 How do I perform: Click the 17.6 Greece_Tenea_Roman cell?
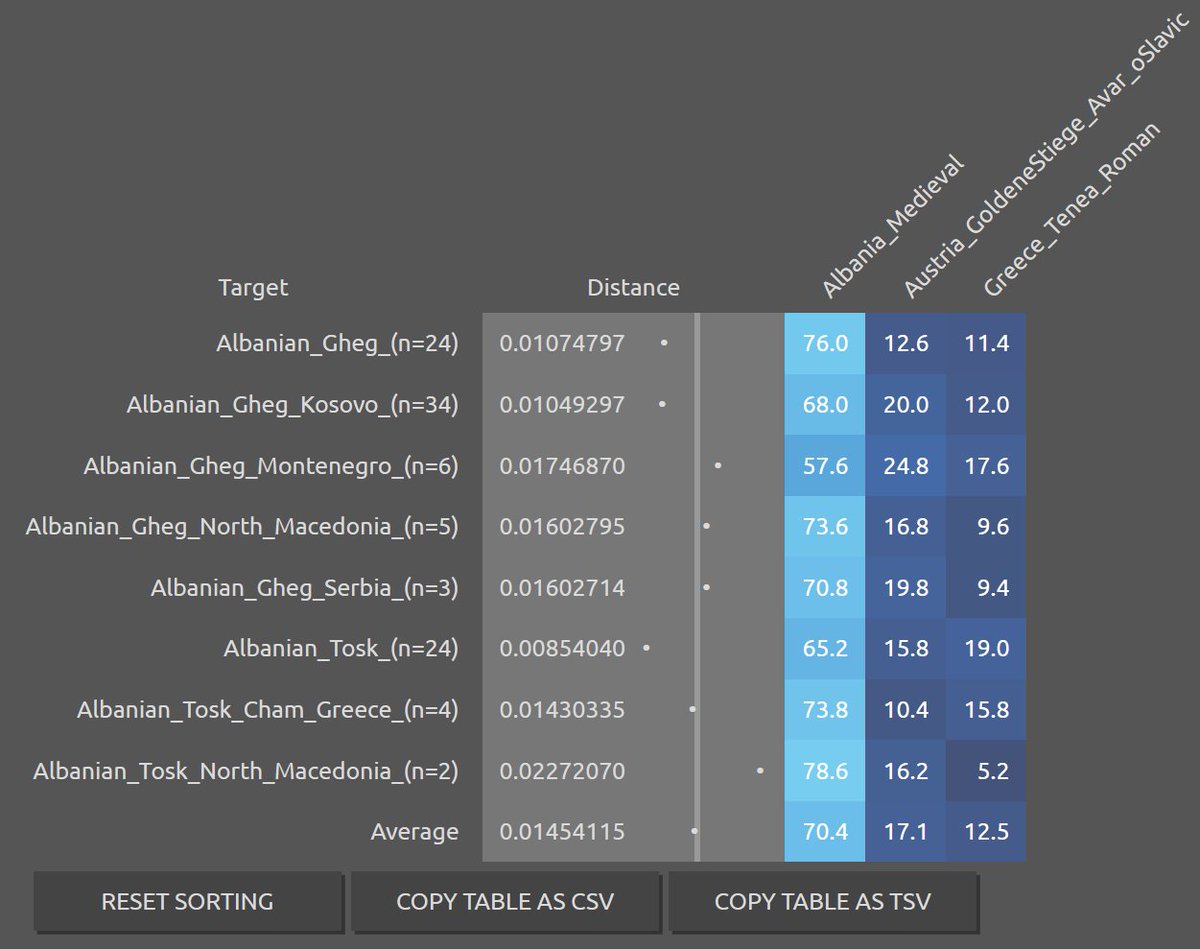tap(986, 466)
